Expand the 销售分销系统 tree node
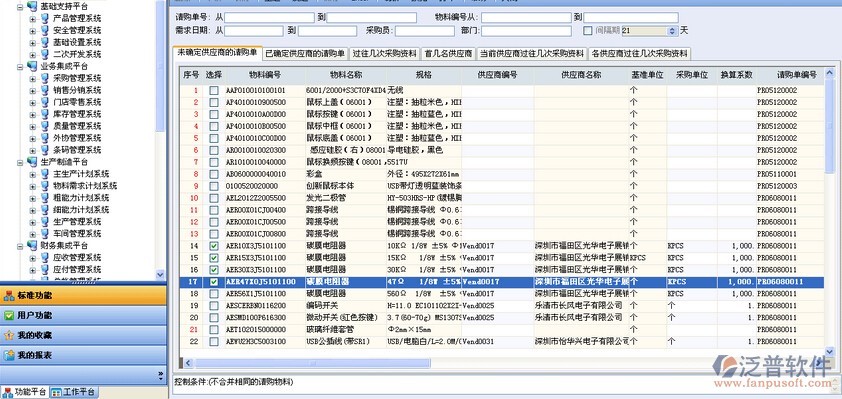 coord(33,90)
